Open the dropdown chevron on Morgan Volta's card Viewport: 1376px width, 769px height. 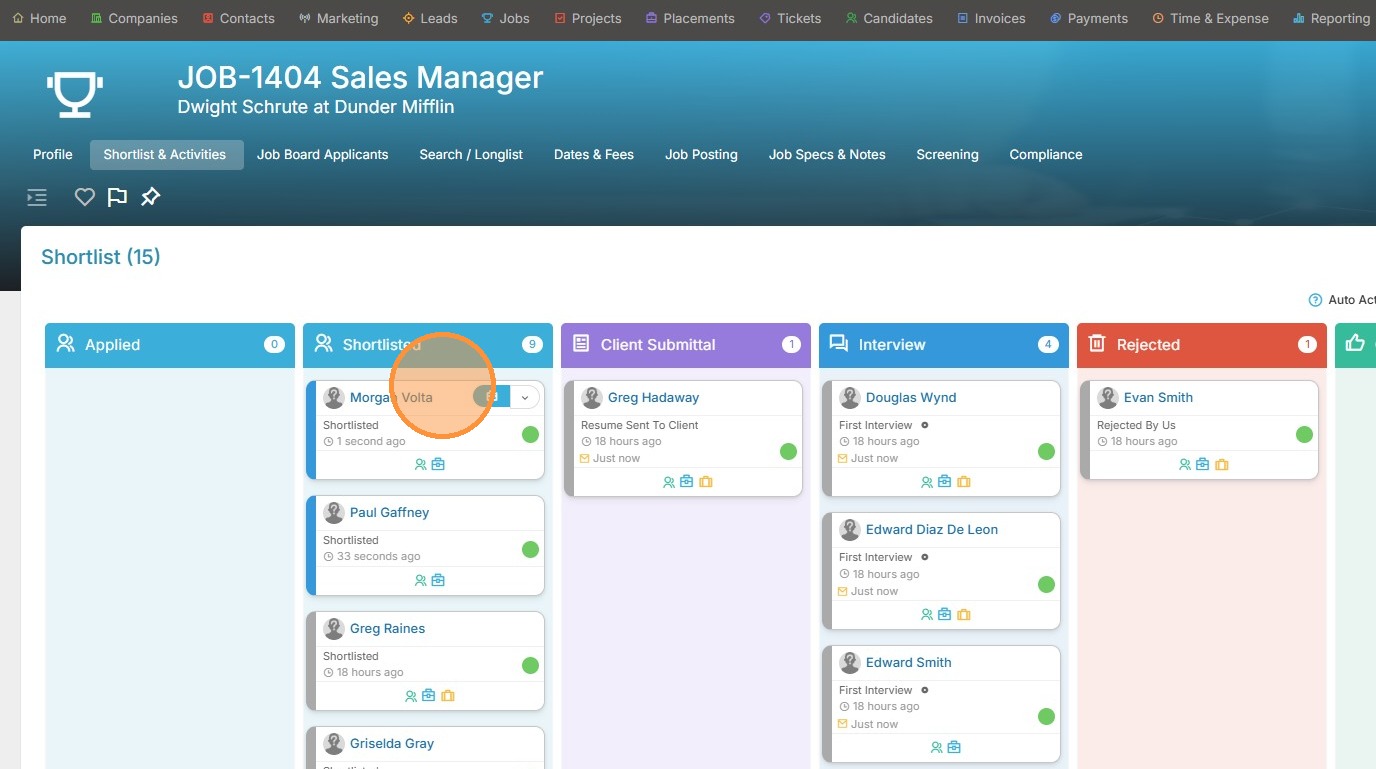coord(525,397)
